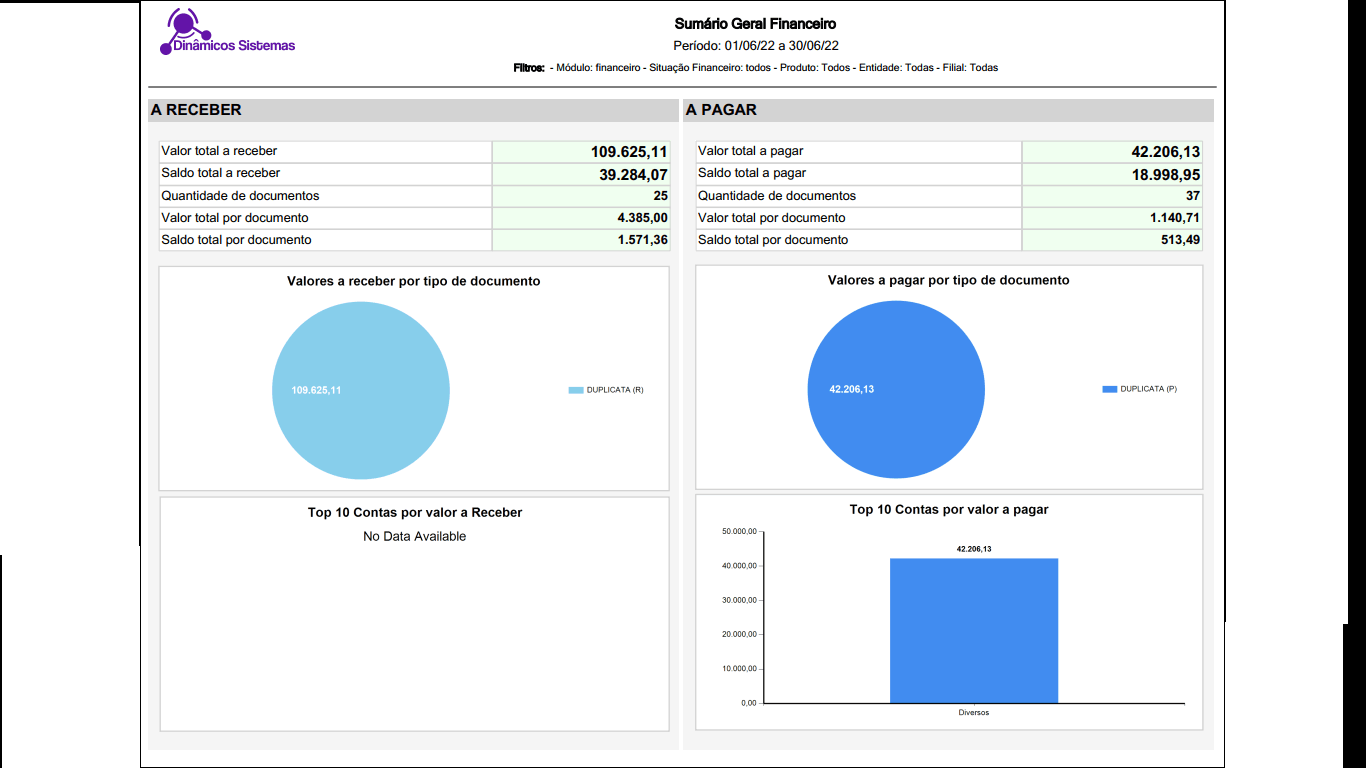The image size is (1366, 768).
Task: Click the Saldo total a pagar value 18.998,95
Action: (x=1165, y=175)
